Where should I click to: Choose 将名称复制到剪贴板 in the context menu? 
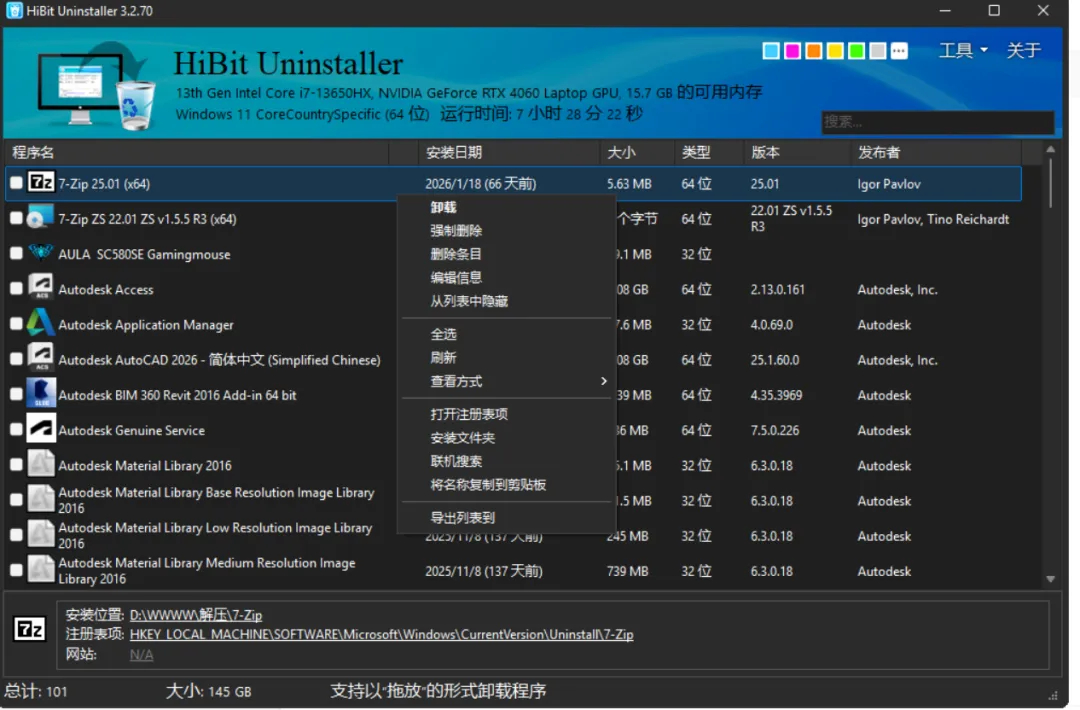(506, 484)
